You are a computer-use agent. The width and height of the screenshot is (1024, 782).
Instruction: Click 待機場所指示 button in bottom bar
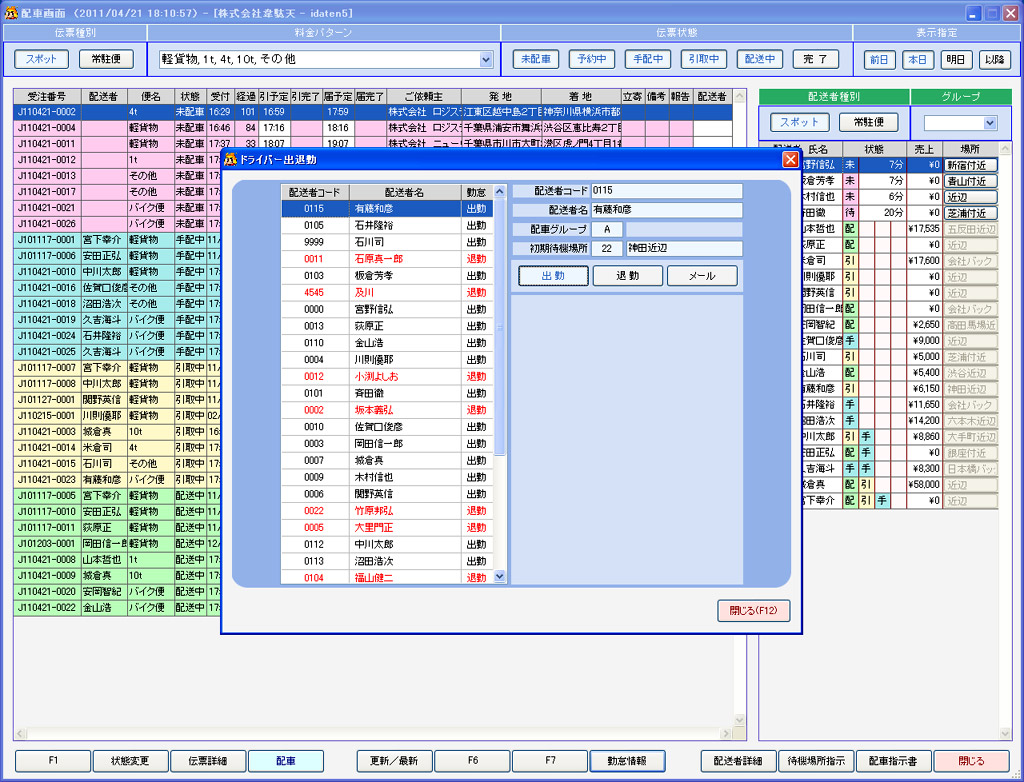[x=816, y=761]
